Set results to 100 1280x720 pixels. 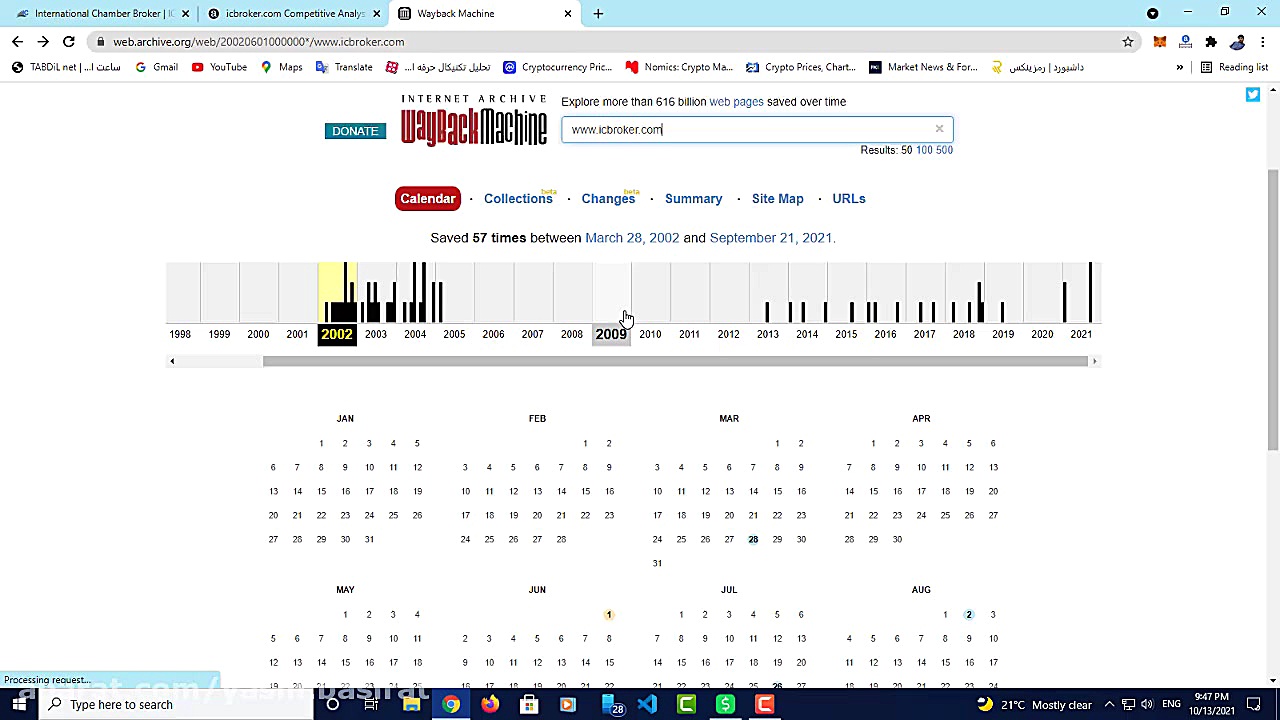point(924,150)
